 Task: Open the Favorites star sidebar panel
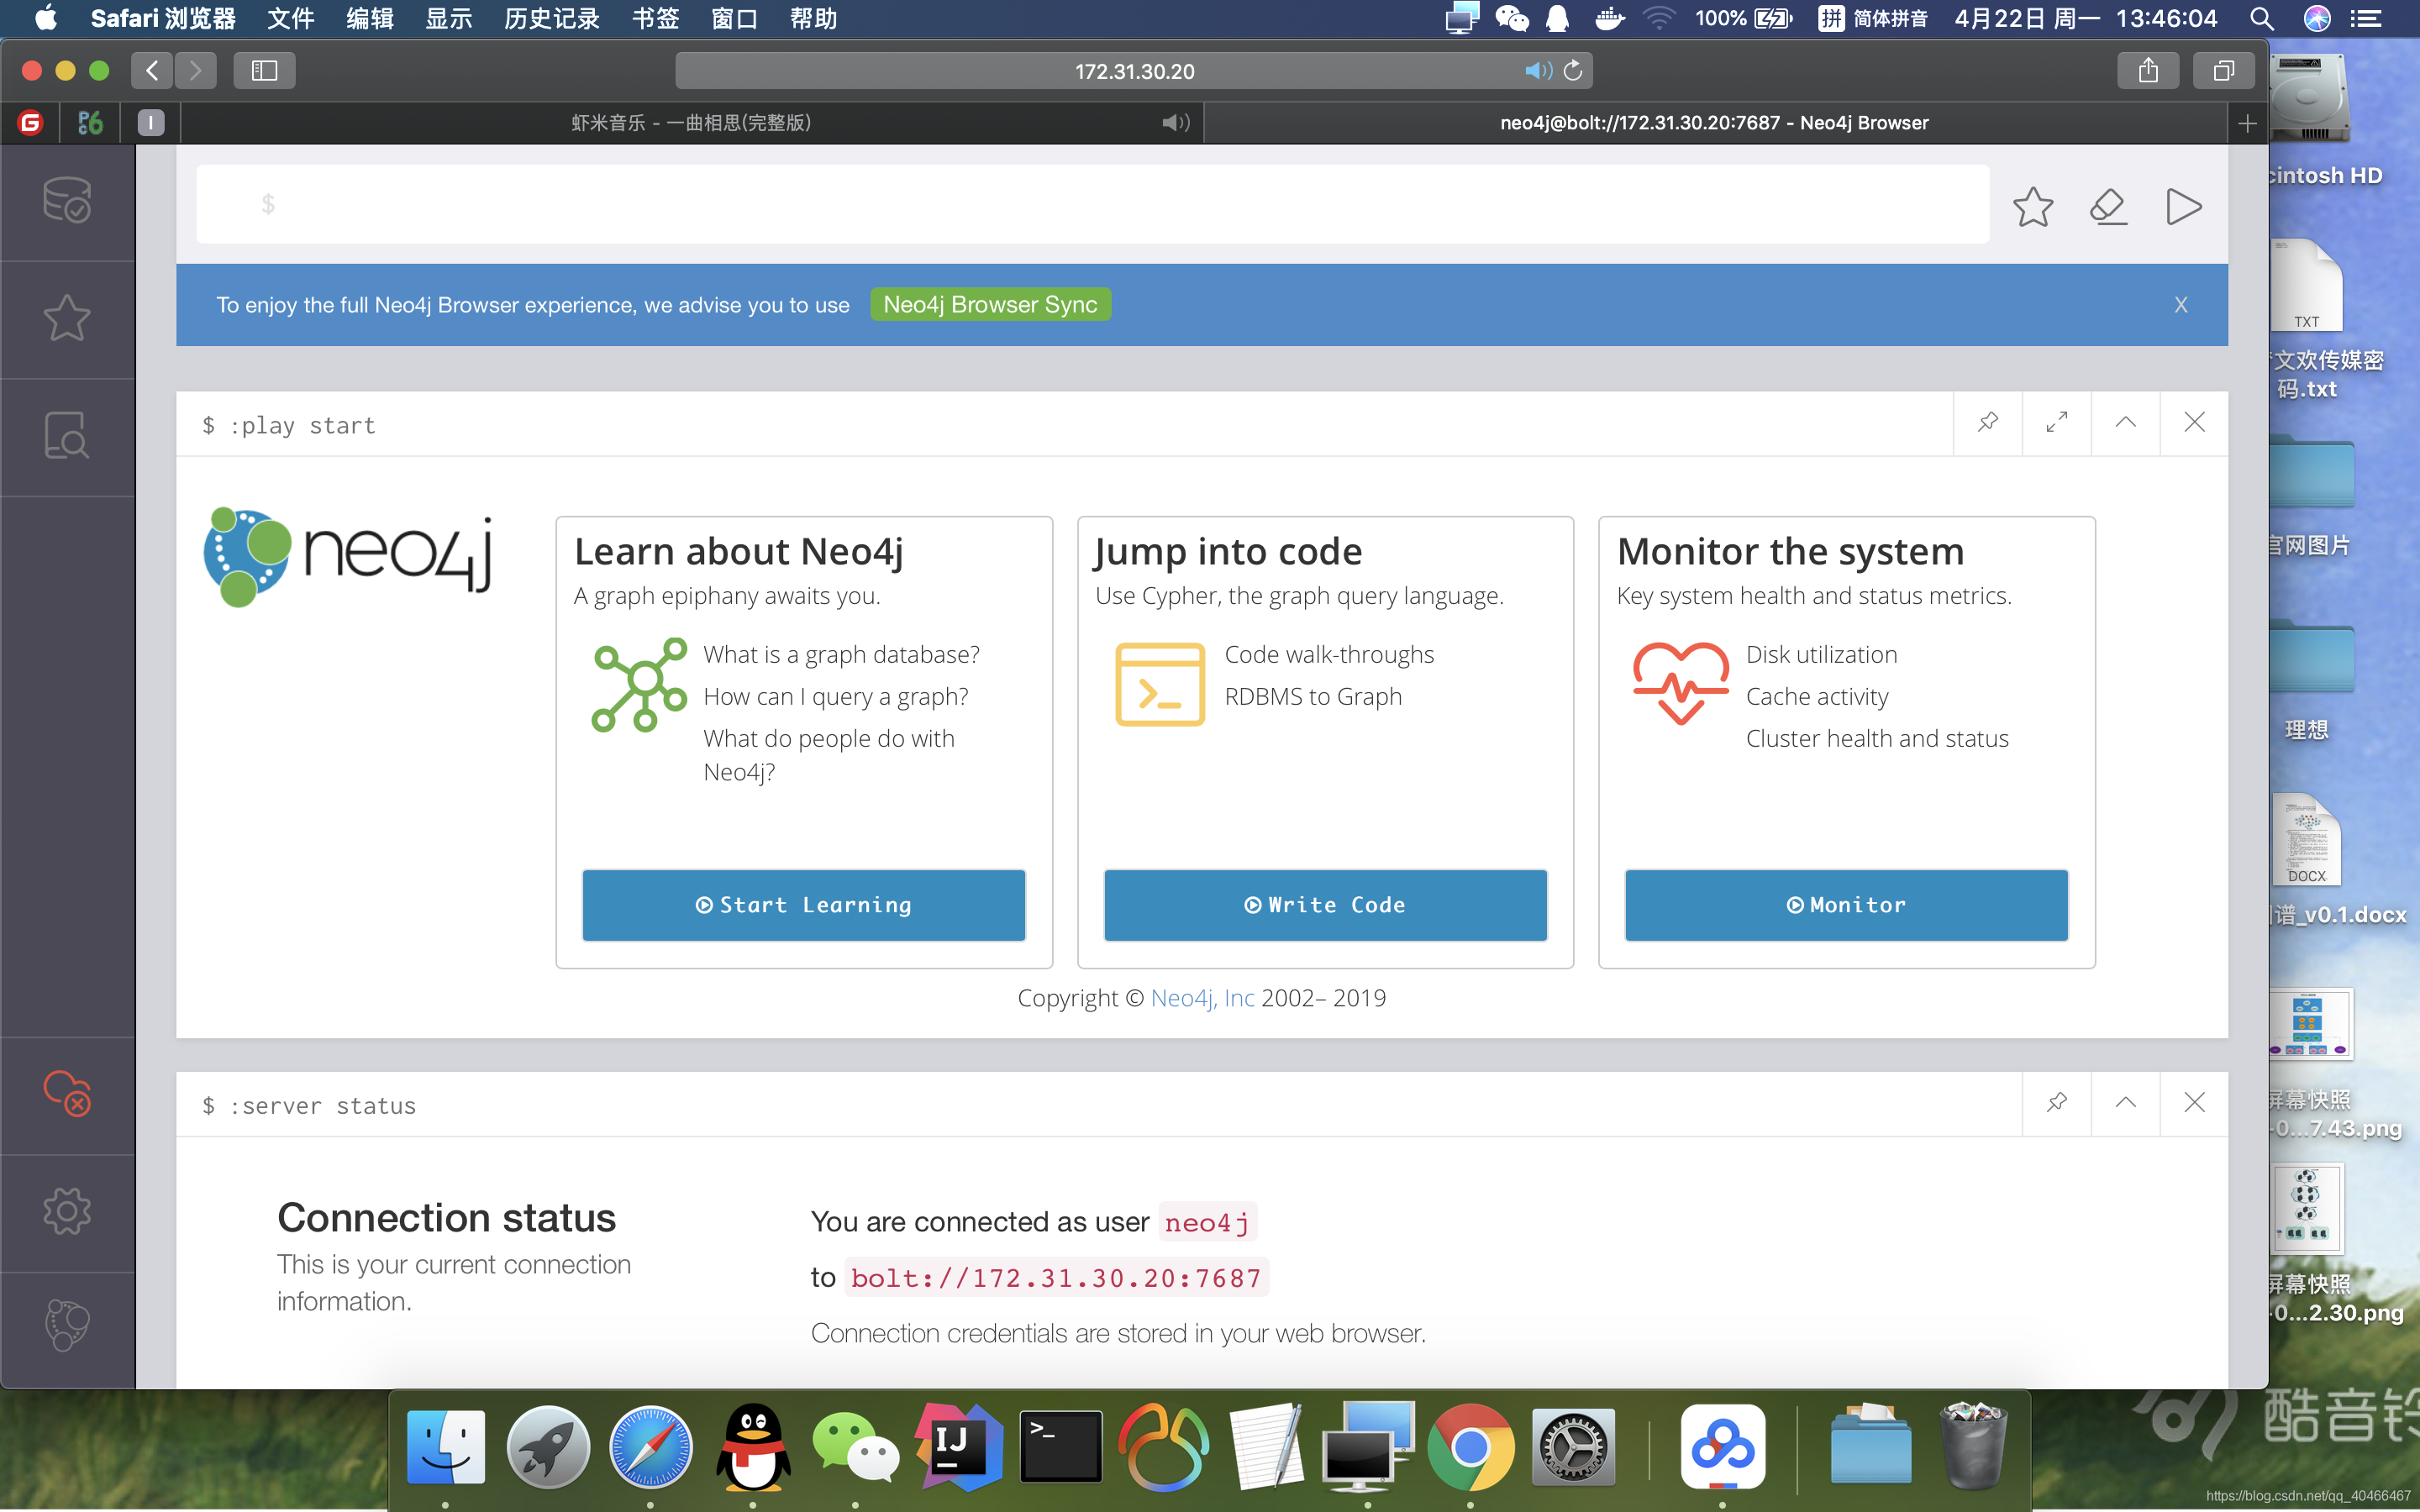(67, 318)
